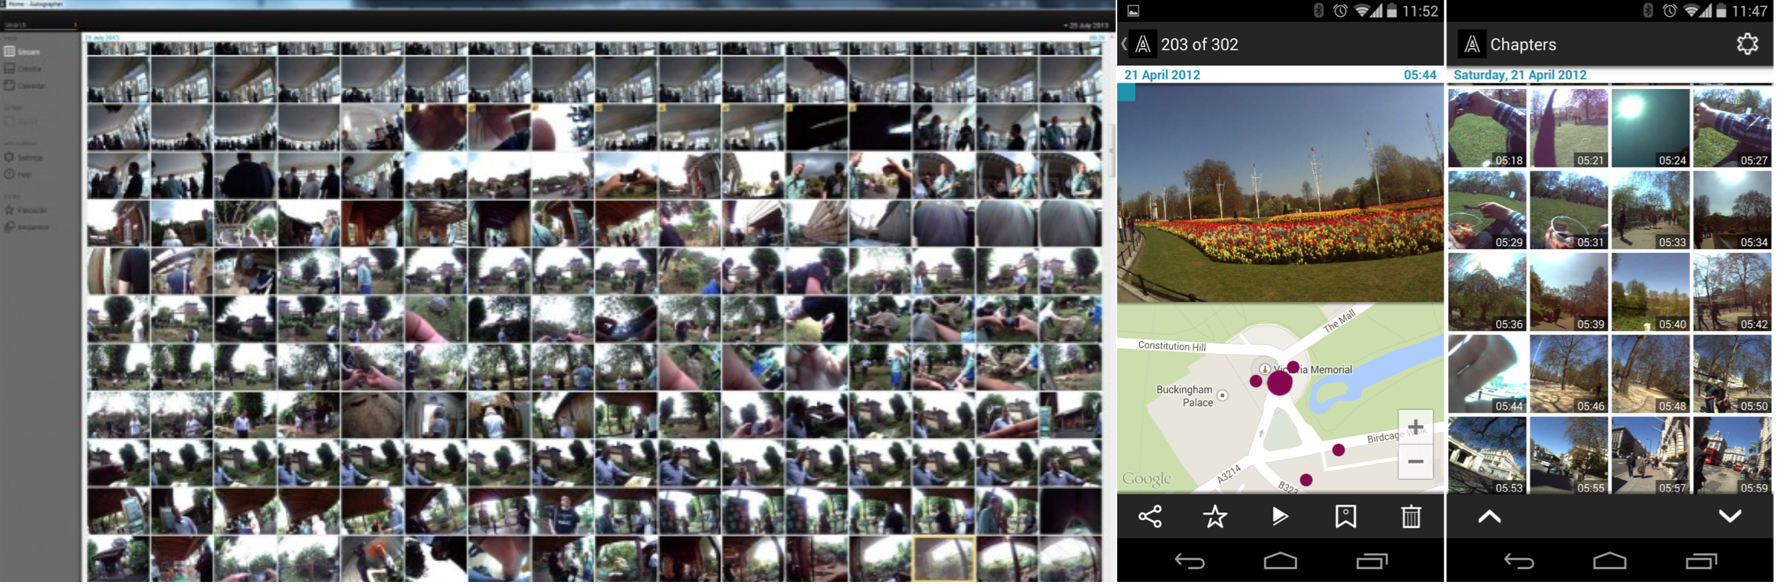Select the largest magenta map location marker

click(1279, 382)
